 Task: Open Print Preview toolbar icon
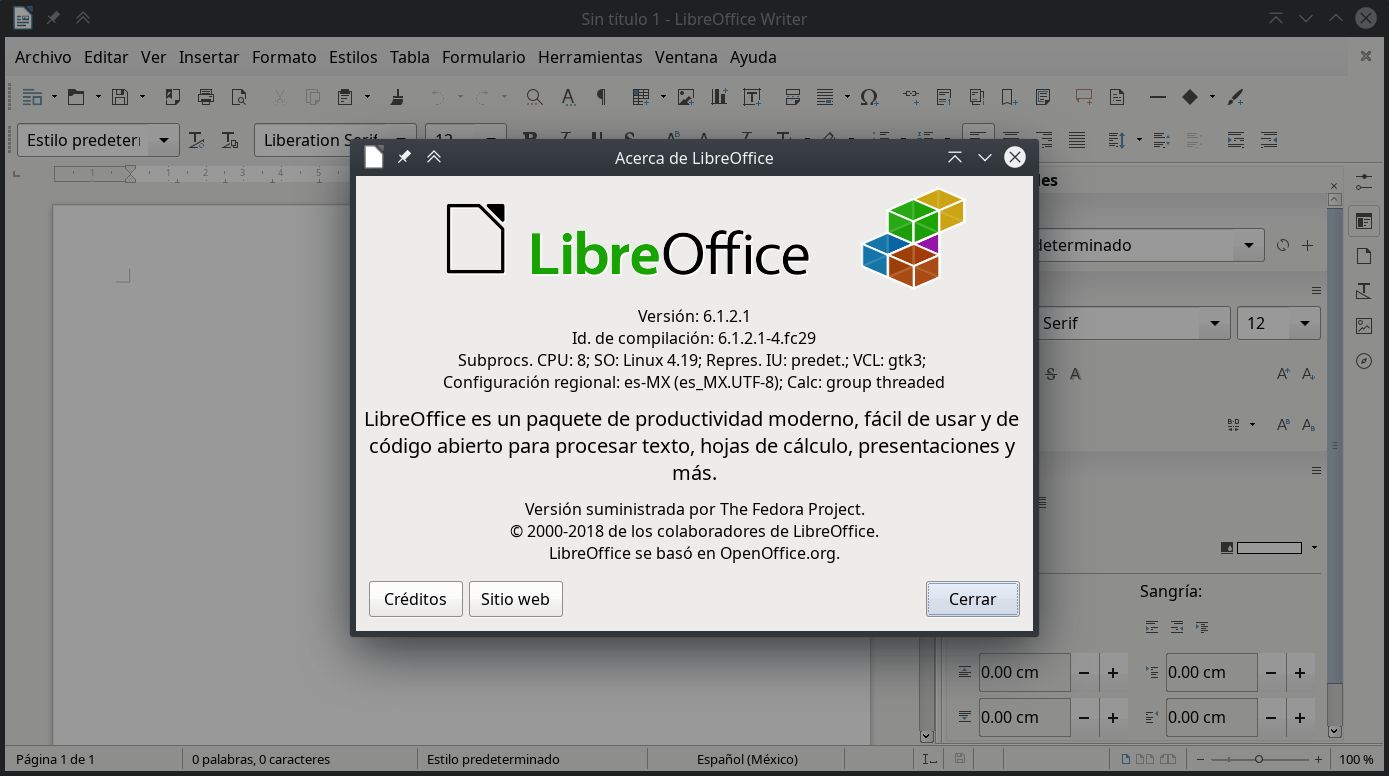(239, 97)
